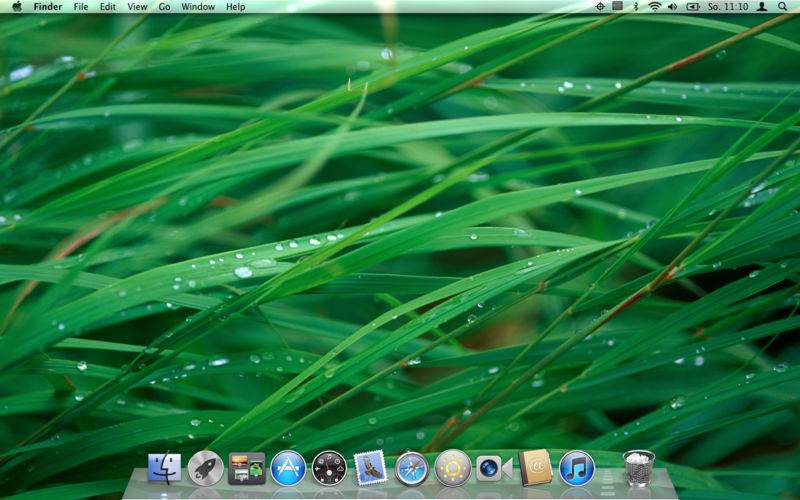
Task: Launch iTunes from the dock
Action: click(577, 468)
